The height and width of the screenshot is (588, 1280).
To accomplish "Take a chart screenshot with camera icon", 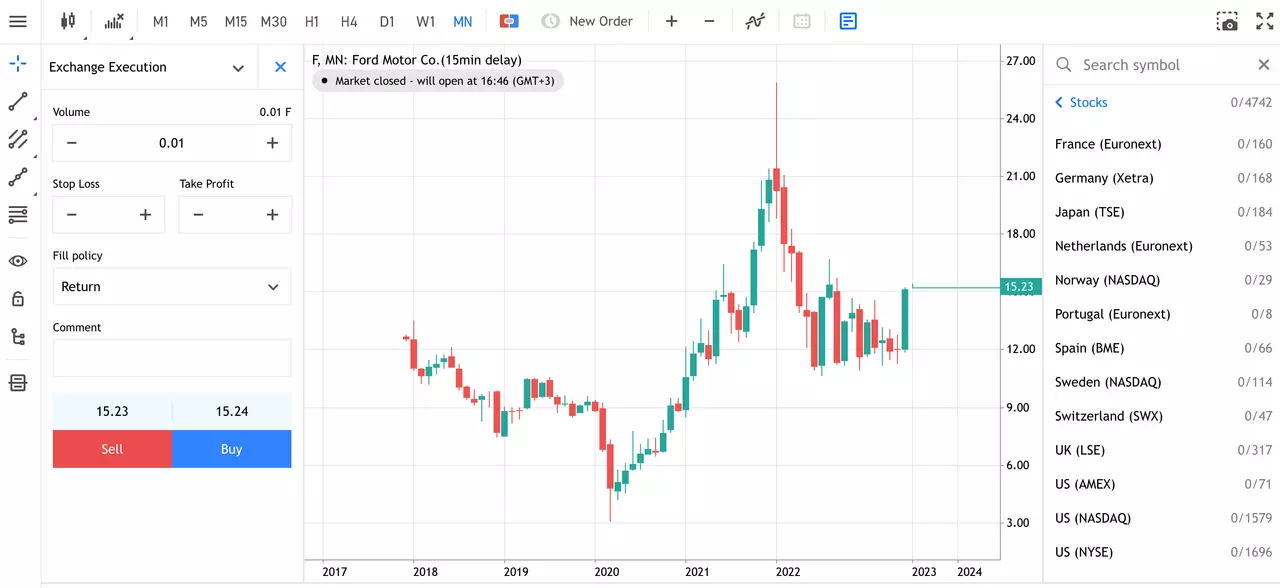I will [1227, 21].
